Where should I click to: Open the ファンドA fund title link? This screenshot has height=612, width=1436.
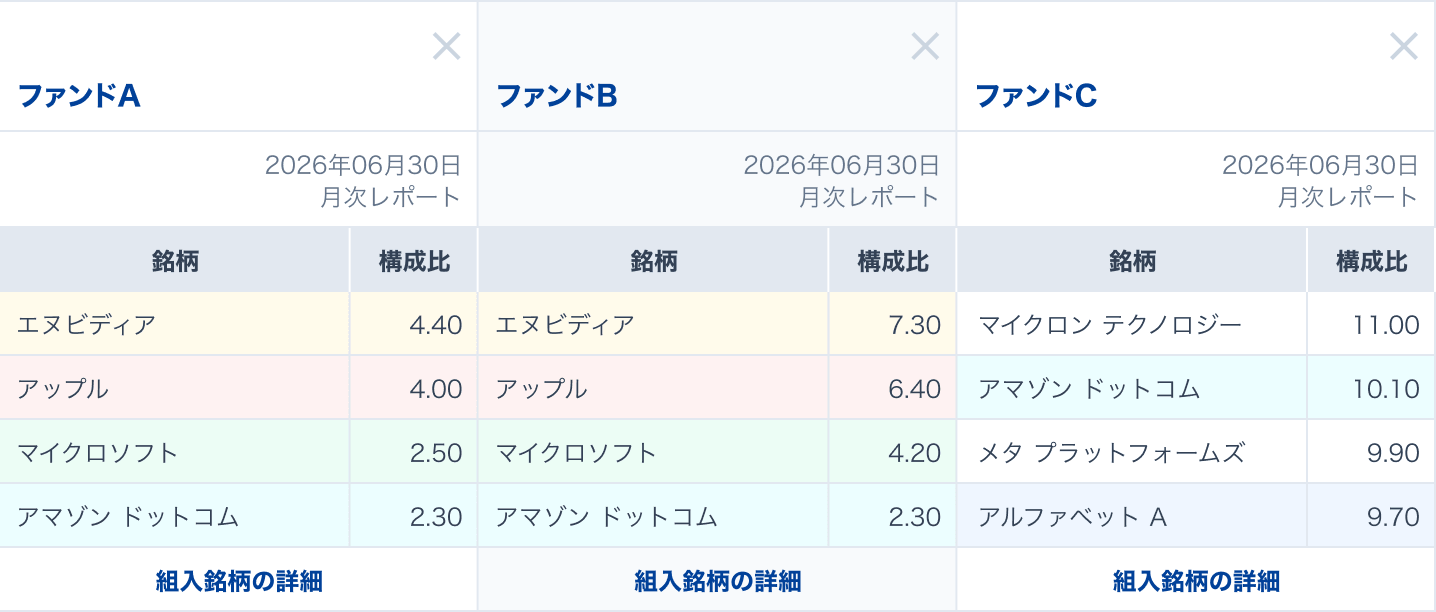click(x=79, y=96)
